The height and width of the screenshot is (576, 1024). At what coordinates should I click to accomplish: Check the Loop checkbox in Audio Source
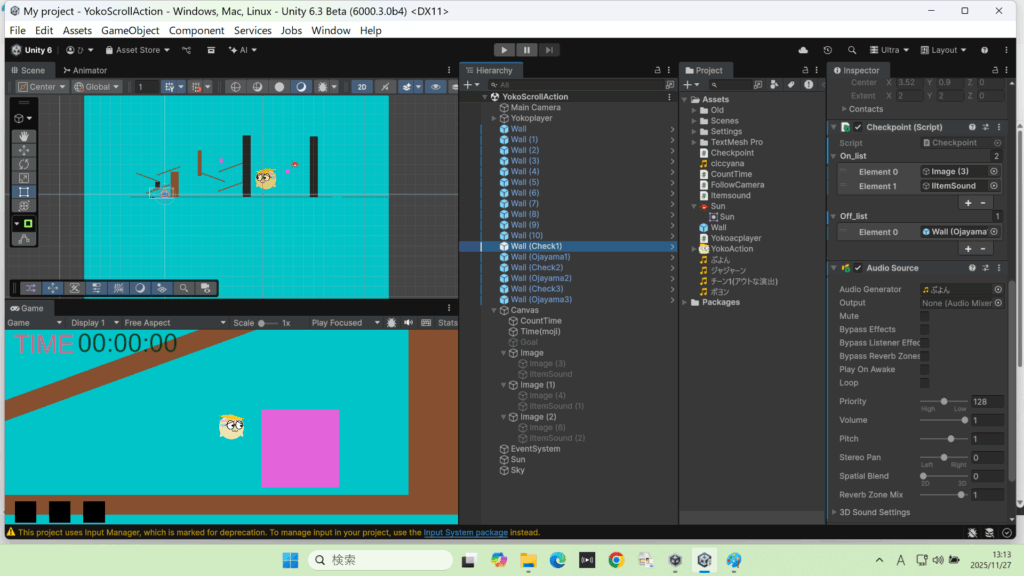coord(924,383)
